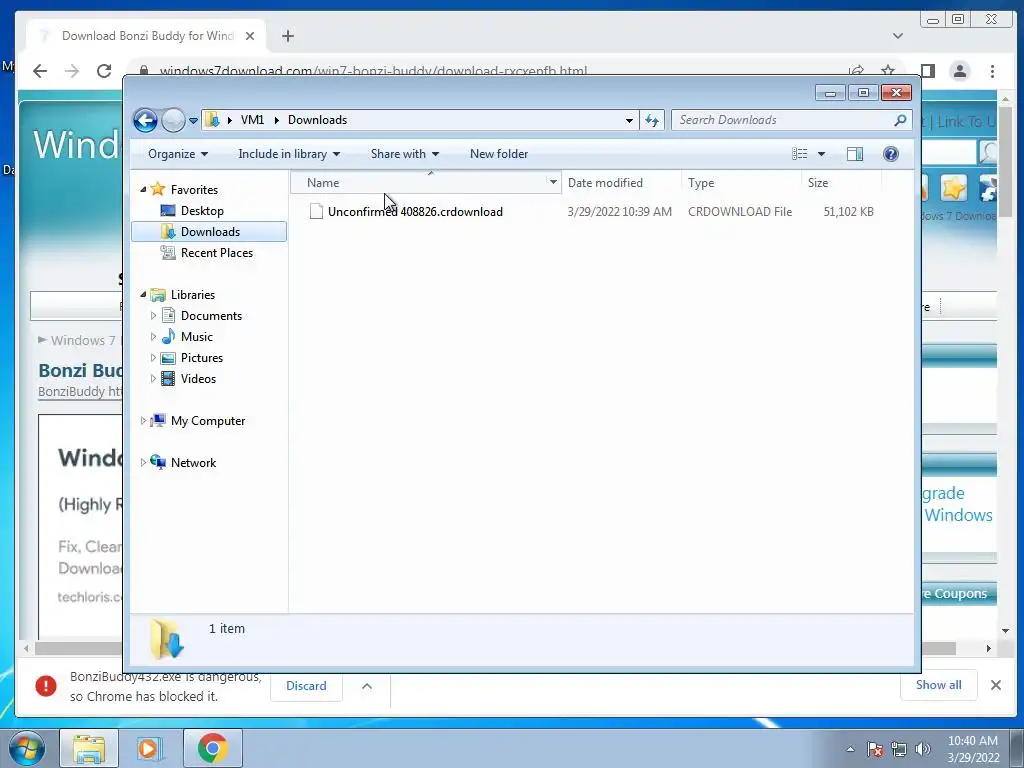The width and height of the screenshot is (1024, 768).
Task: Select Favorites in the navigation pane
Action: 194,189
